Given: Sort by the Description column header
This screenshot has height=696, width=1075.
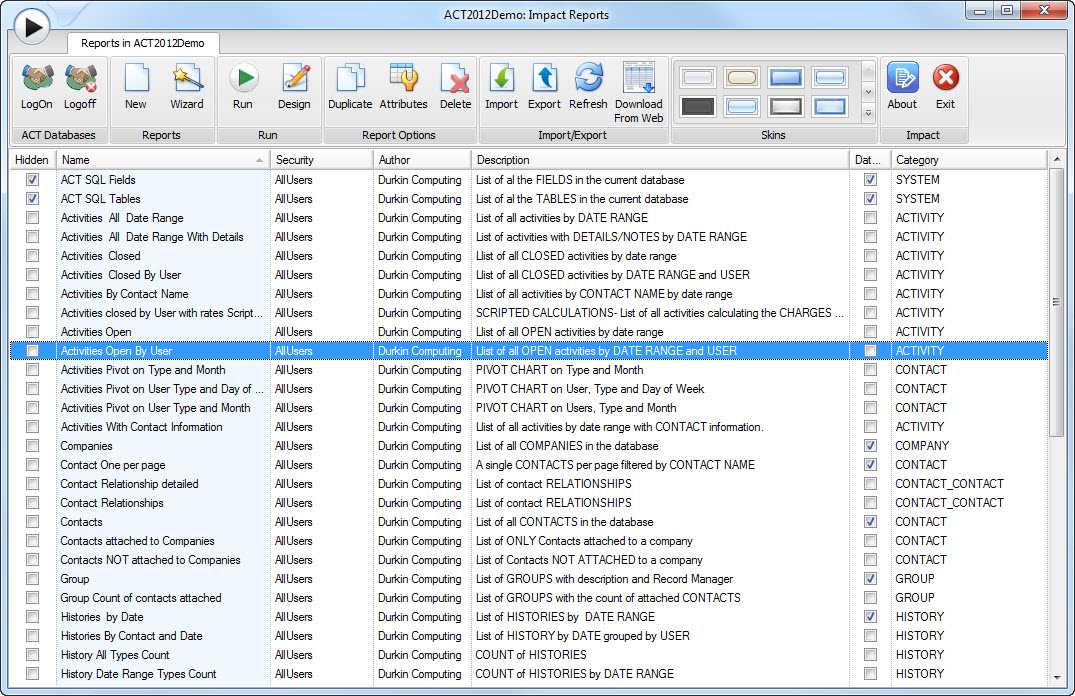Looking at the screenshot, I should click(660, 160).
